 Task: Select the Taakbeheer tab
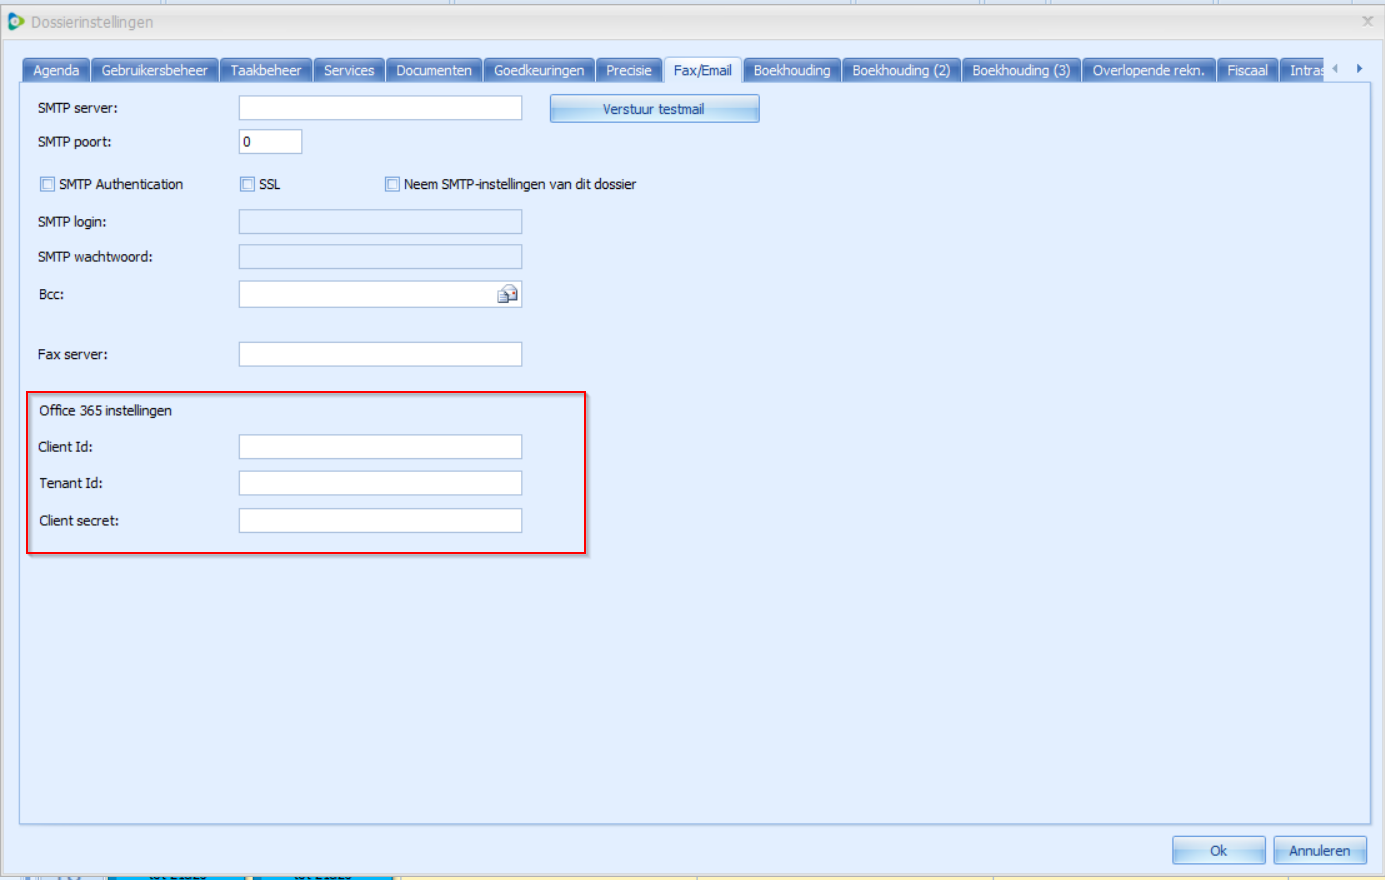pyautogui.click(x=266, y=70)
